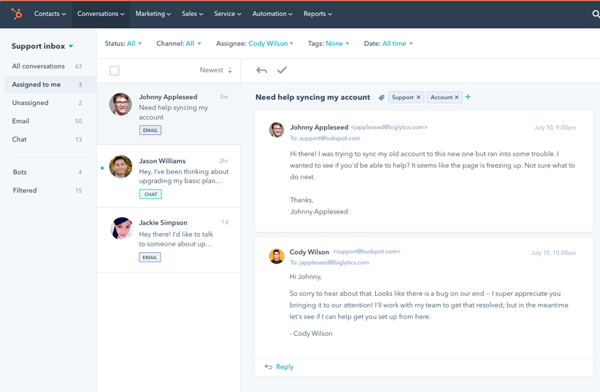The image size is (600, 392).
Task: Open Jason Williams conversation preview text
Action: tap(184, 176)
